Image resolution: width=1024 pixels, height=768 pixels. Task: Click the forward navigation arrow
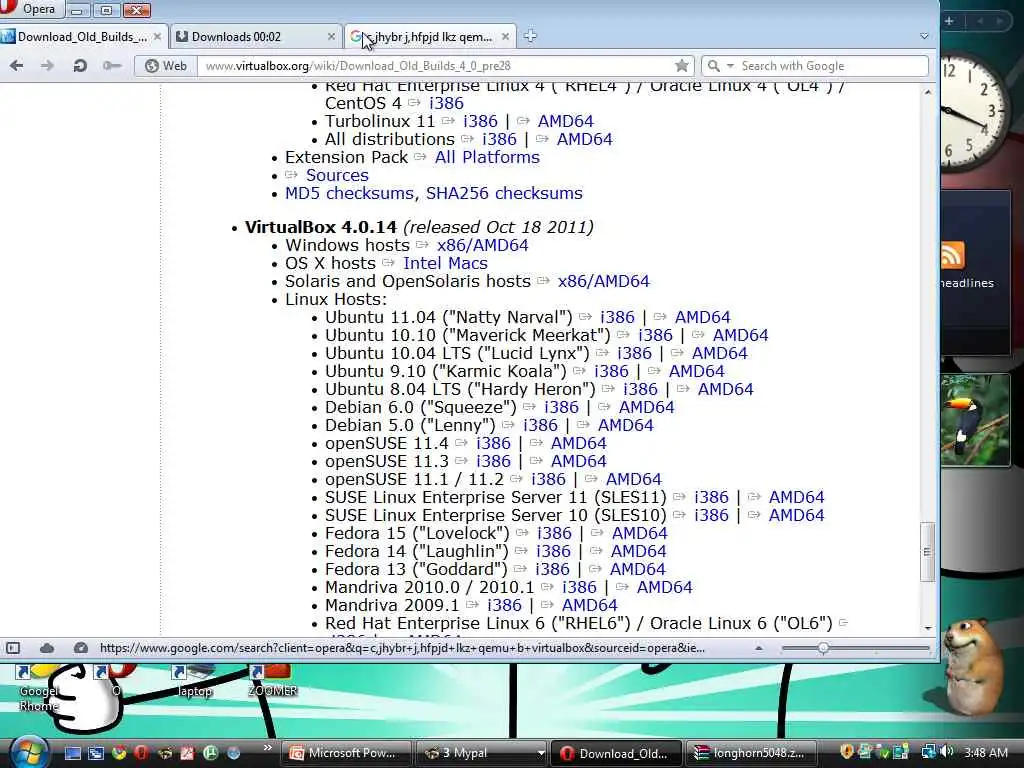coord(47,65)
